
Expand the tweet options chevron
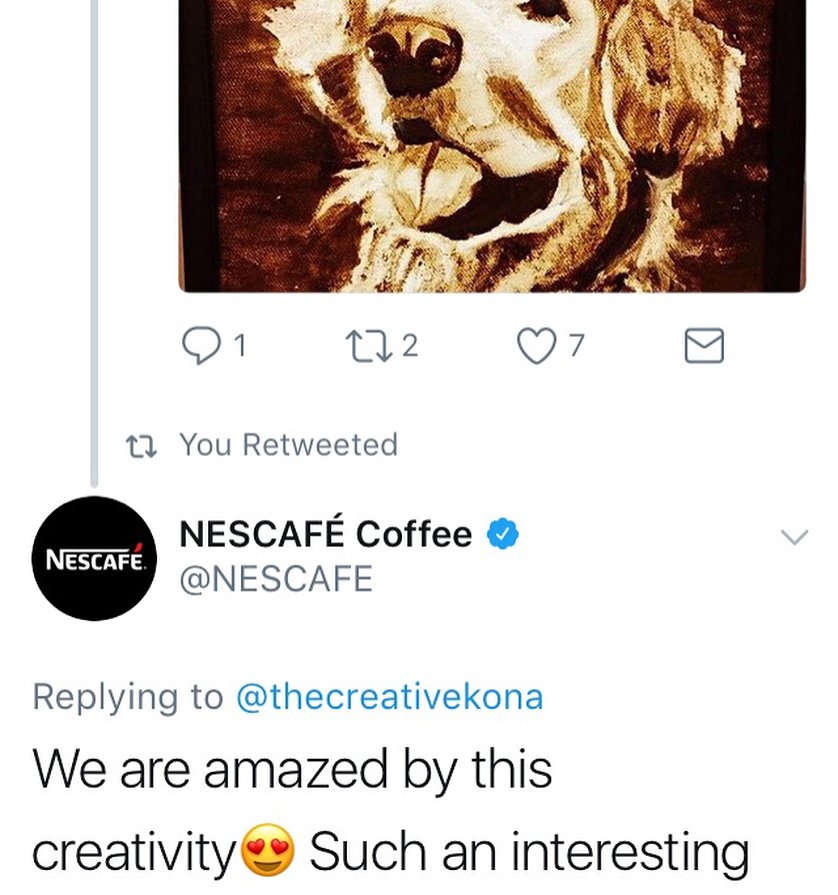[792, 538]
